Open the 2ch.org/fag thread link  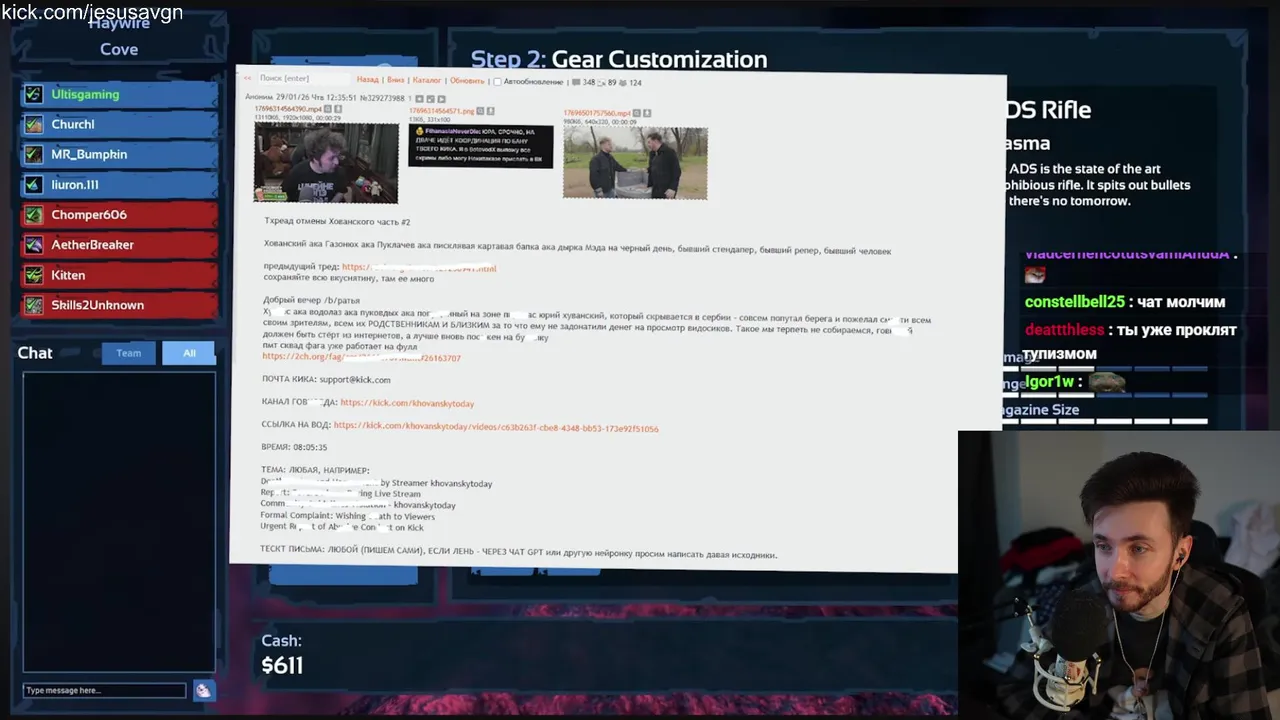click(x=361, y=357)
